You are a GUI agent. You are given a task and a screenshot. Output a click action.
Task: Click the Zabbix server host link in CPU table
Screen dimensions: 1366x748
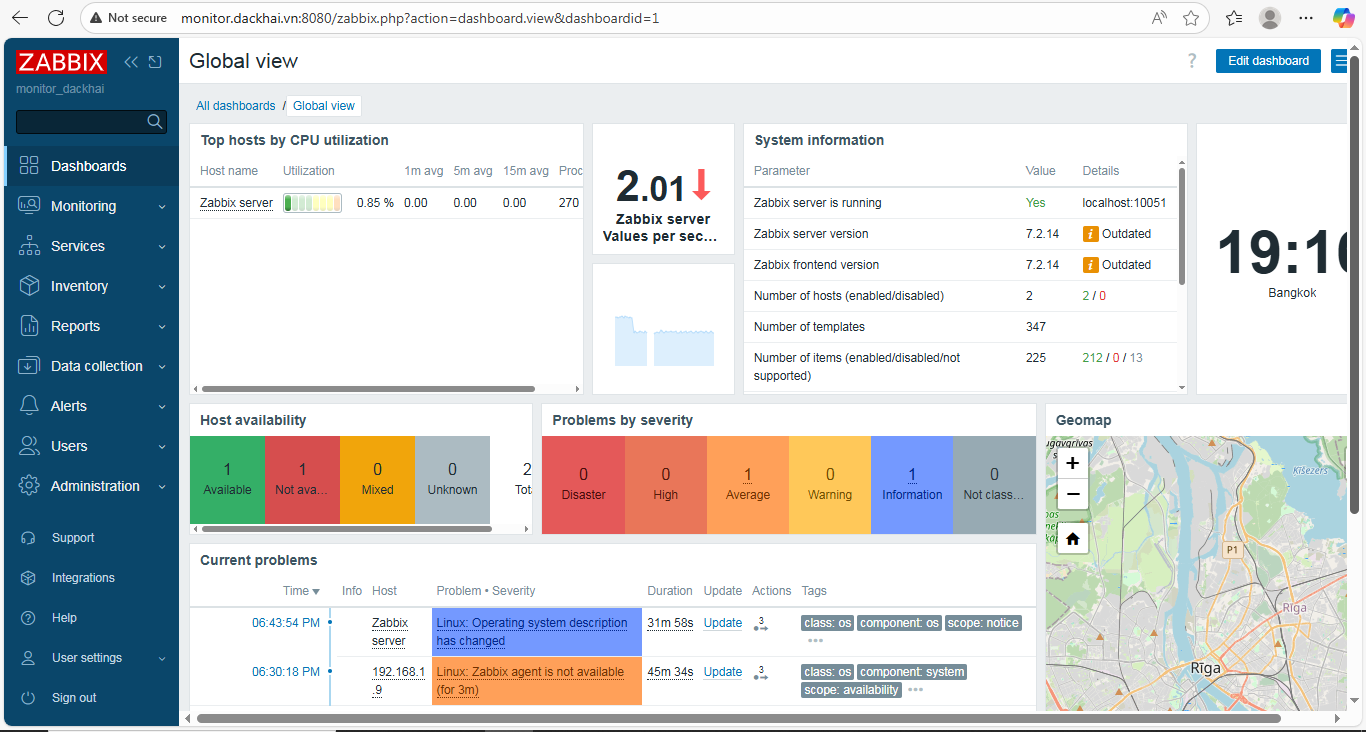point(236,203)
